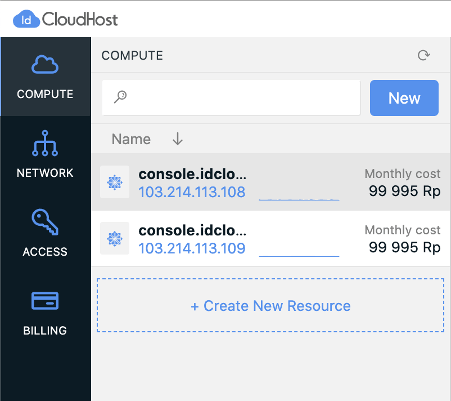Screen dimensions: 451x401
Task: Toggle sort direction arrow next to Name
Action: (178, 139)
